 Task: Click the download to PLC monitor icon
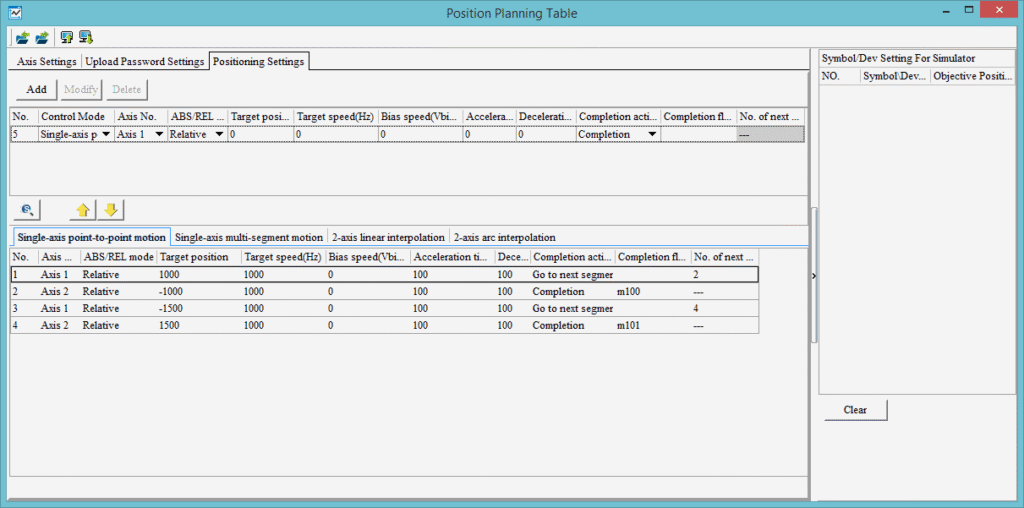click(86, 38)
